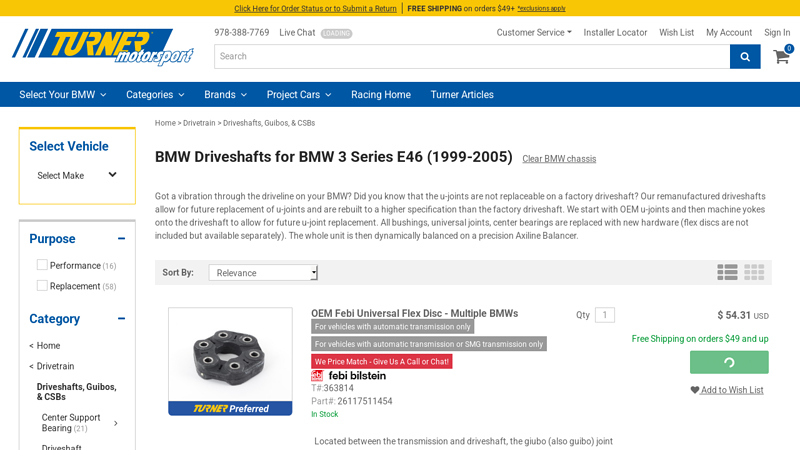Open the Customer Service dropdown
Viewport: 800px width, 450px height.
pos(534,33)
